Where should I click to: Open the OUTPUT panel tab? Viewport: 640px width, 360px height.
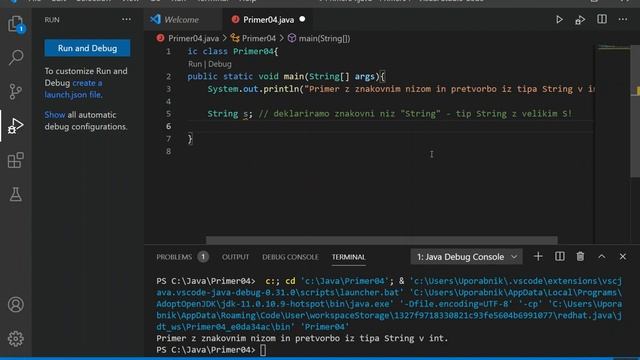tap(235, 257)
